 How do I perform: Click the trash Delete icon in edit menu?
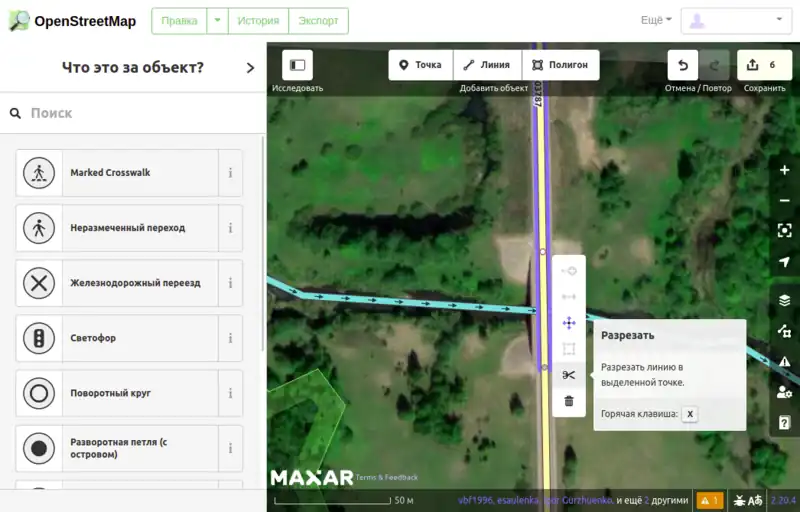569,401
